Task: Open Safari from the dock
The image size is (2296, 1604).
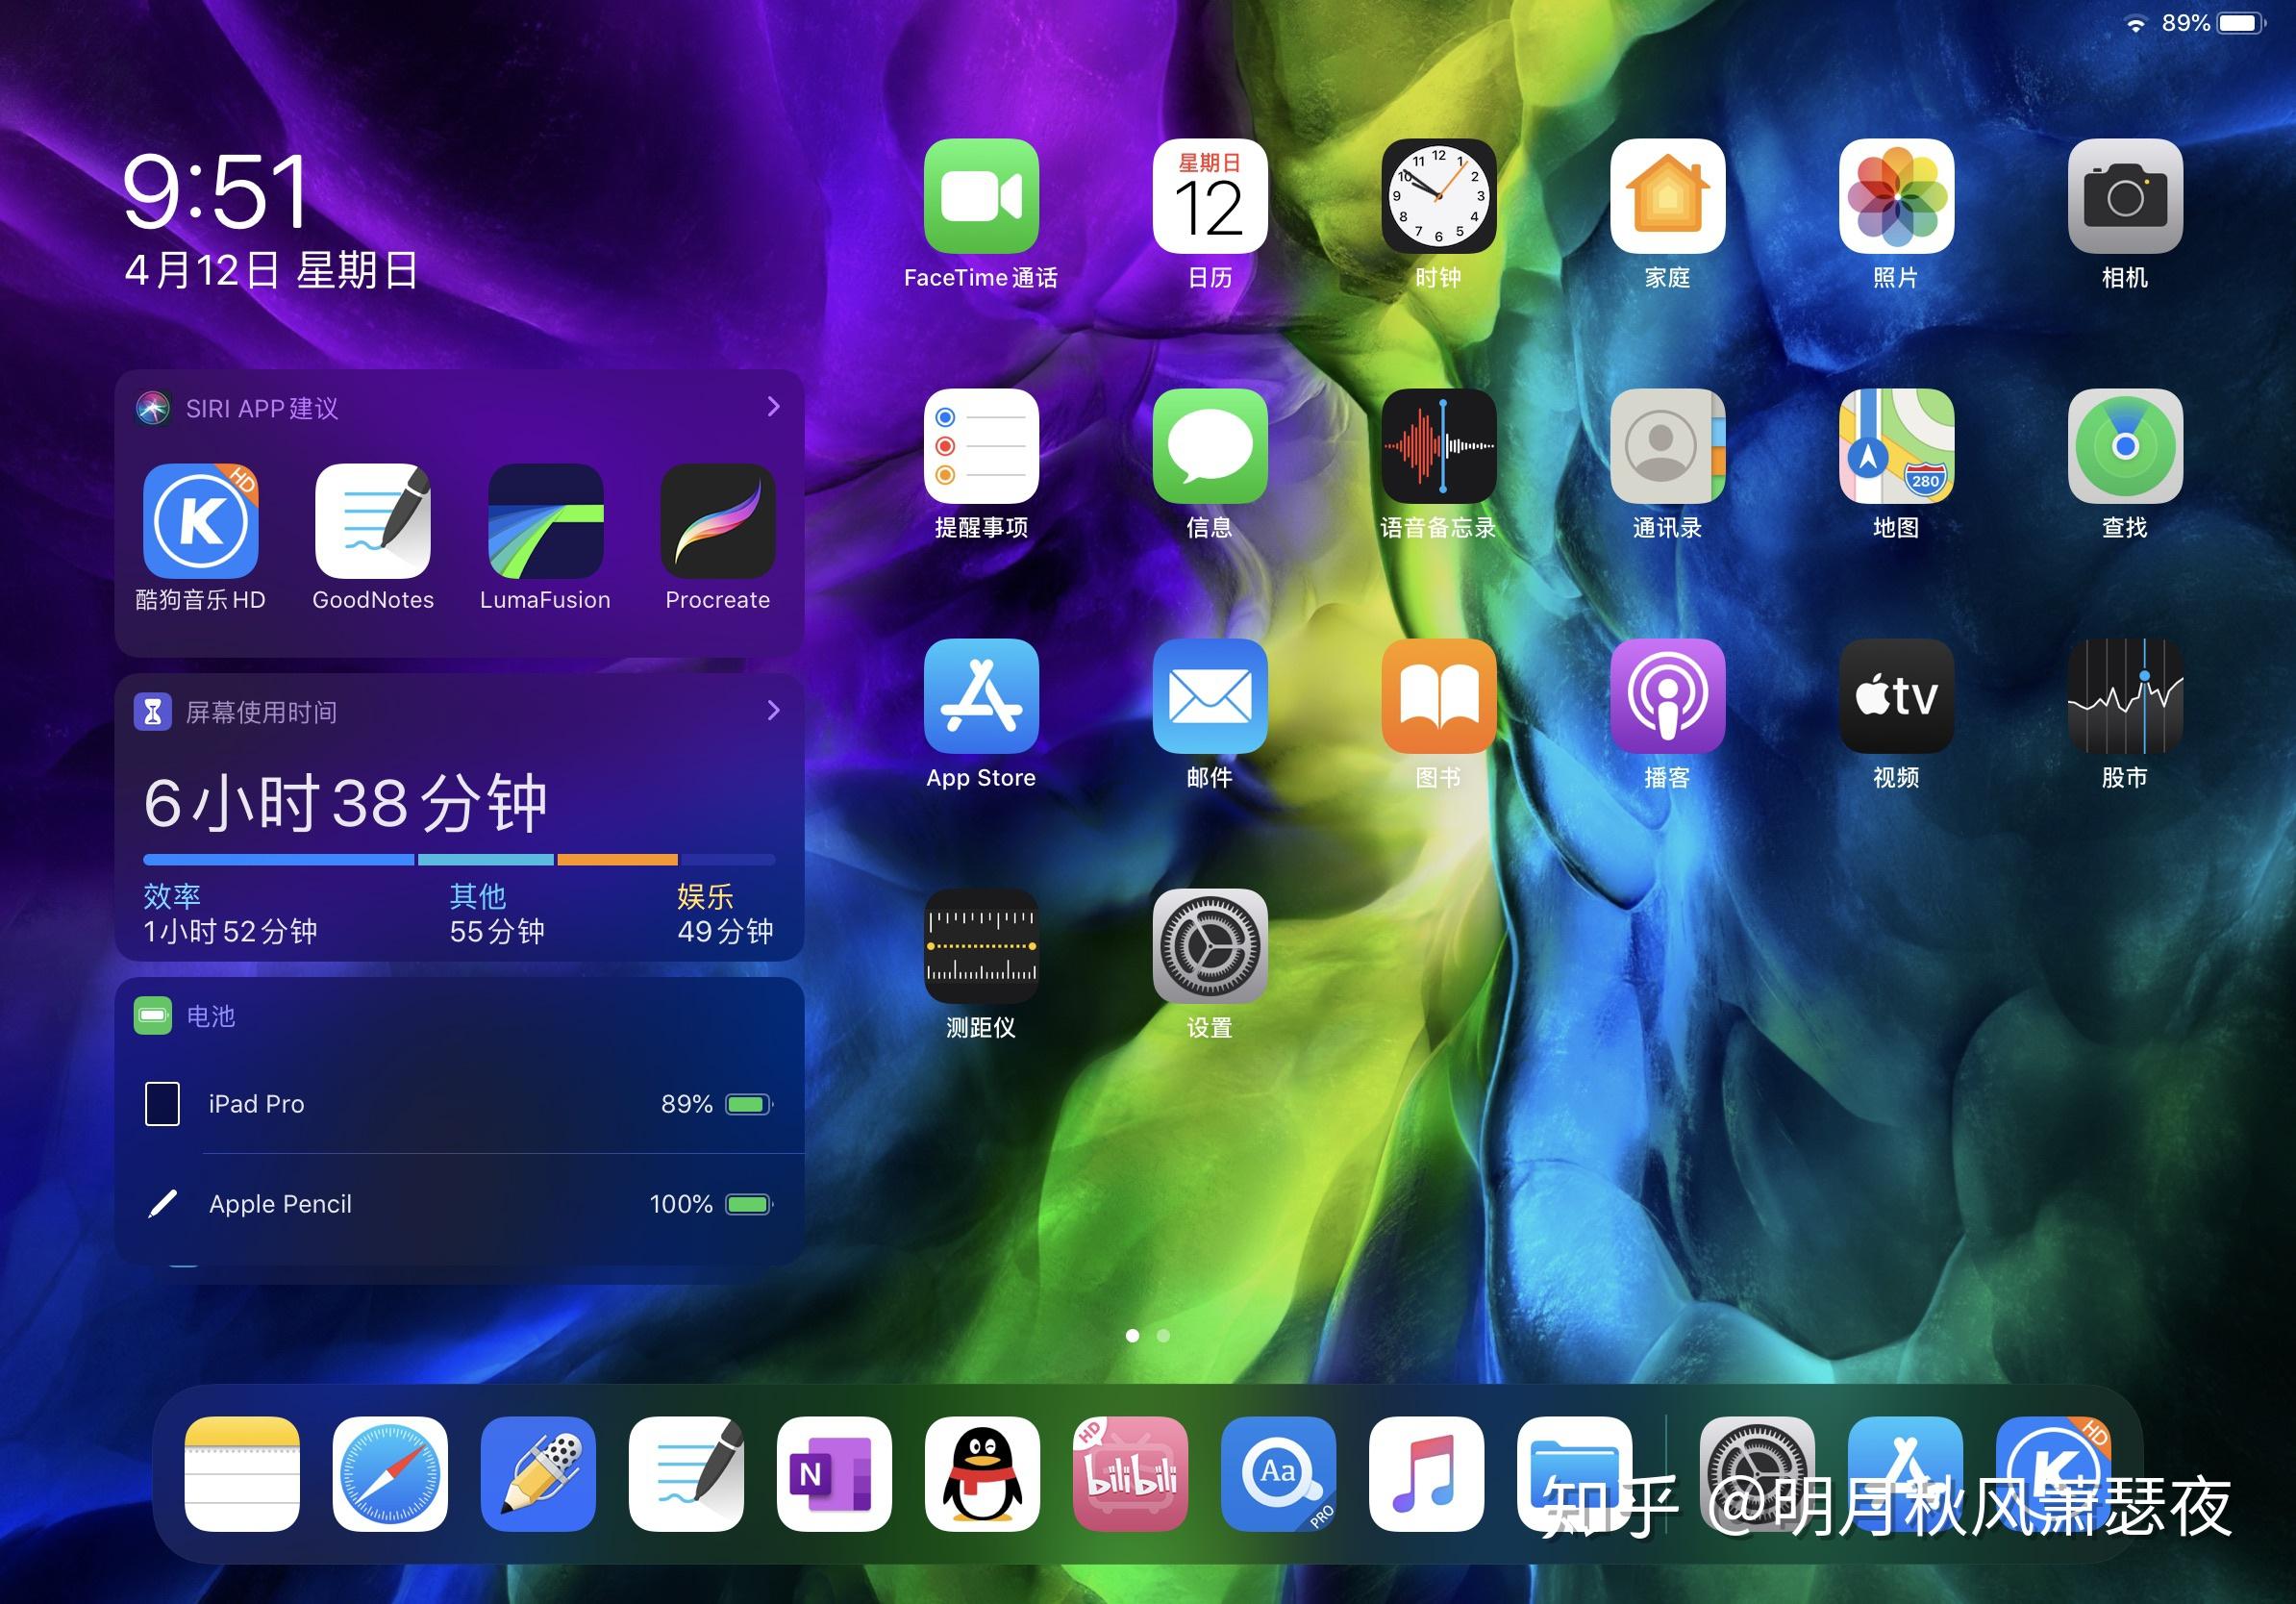Action: pyautogui.click(x=389, y=1474)
